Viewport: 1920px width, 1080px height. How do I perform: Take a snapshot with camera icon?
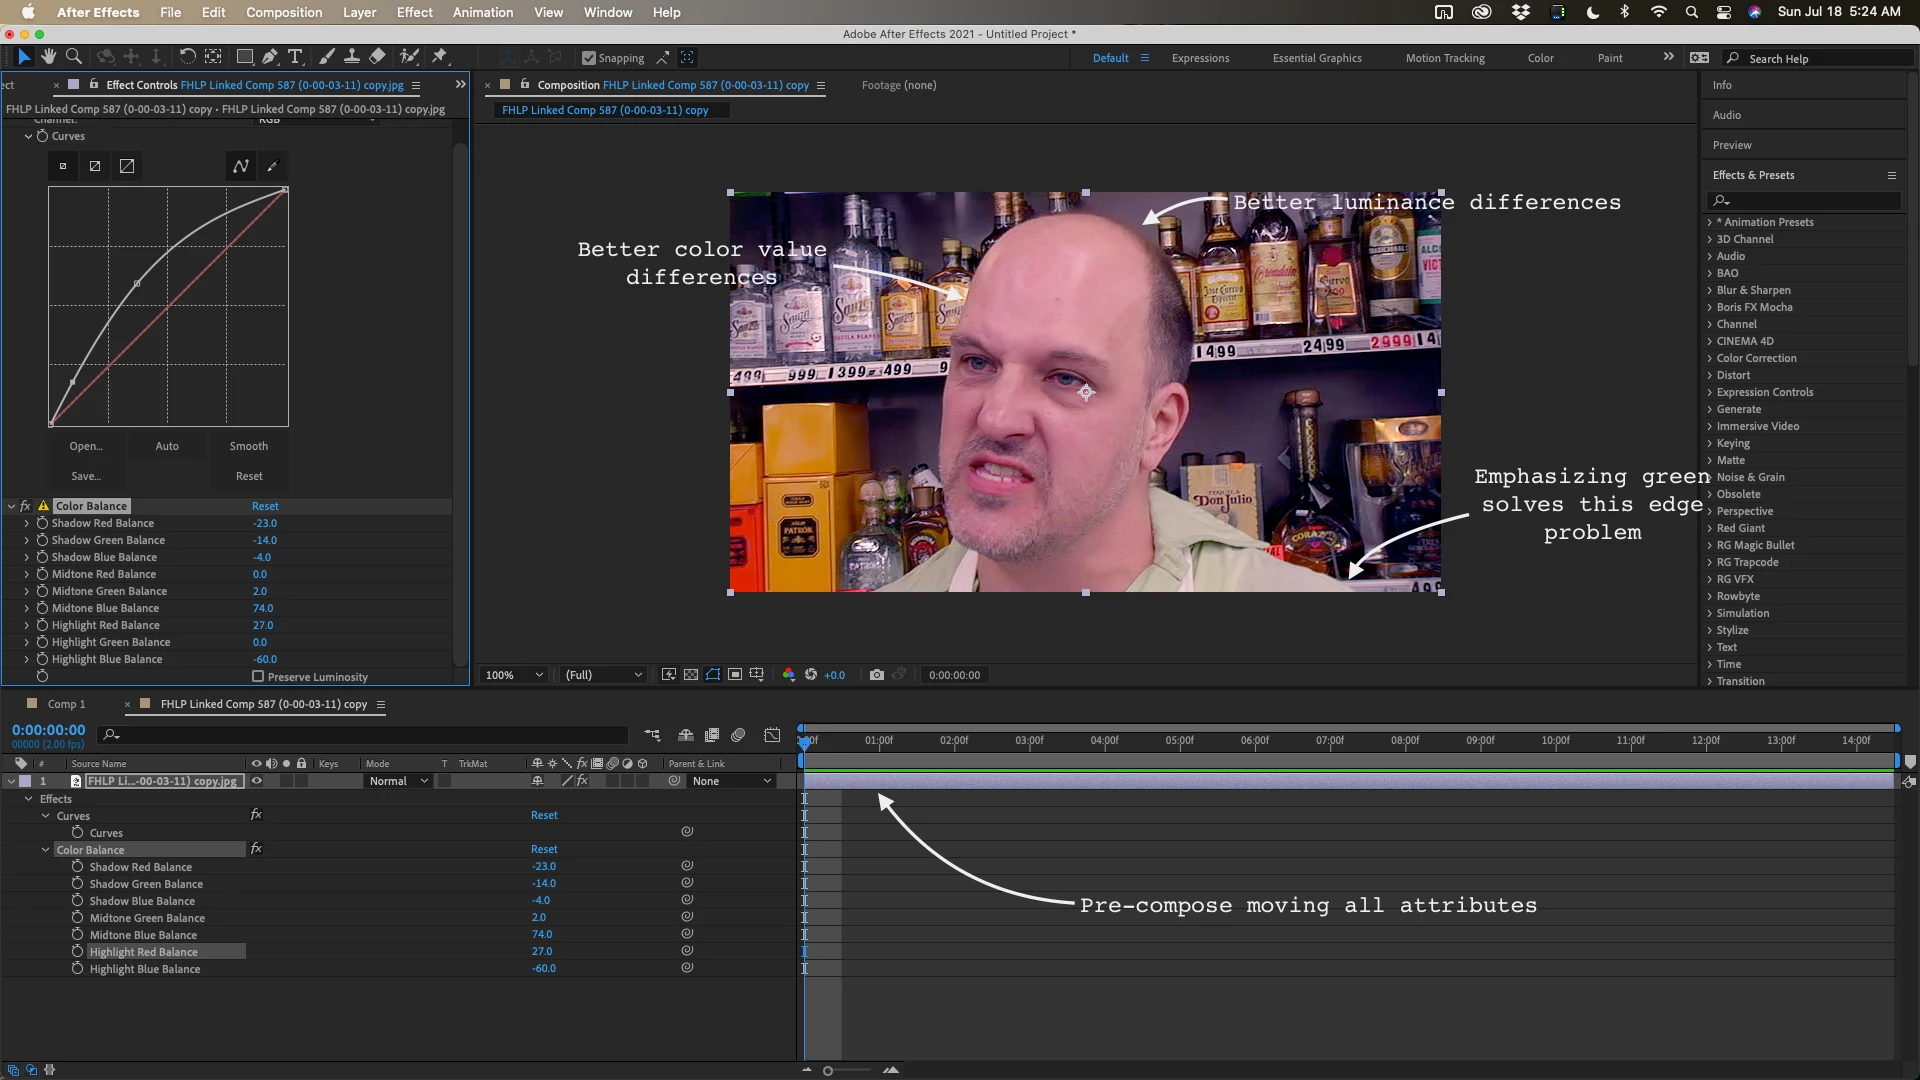pos(877,675)
